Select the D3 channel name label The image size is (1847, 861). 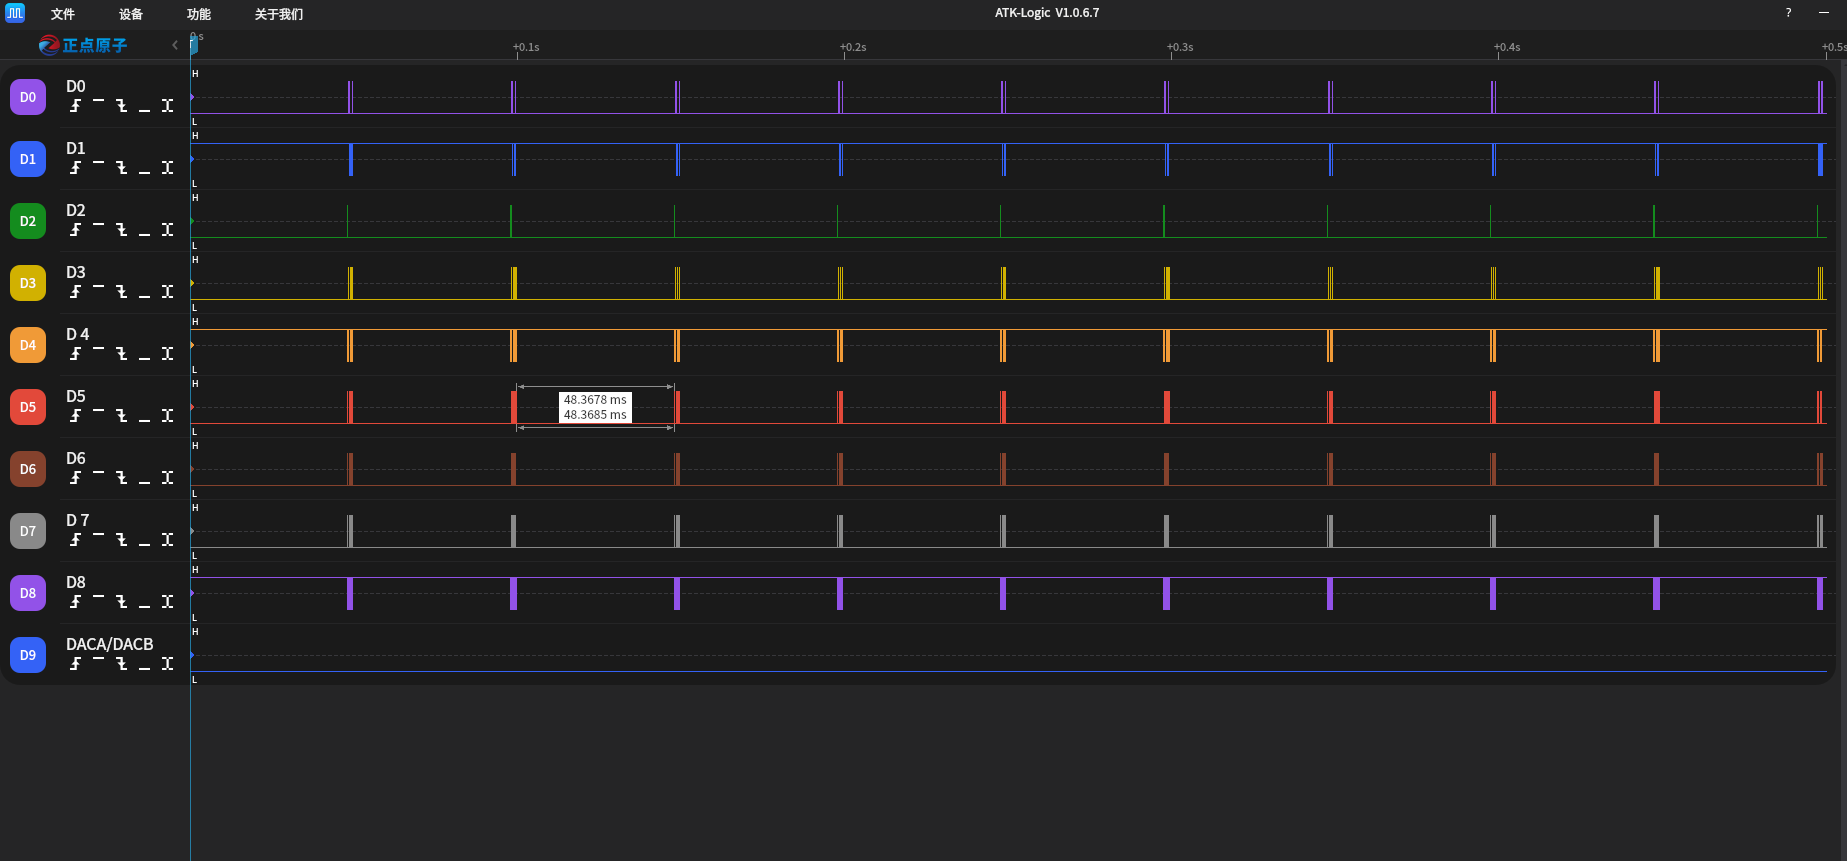(76, 273)
